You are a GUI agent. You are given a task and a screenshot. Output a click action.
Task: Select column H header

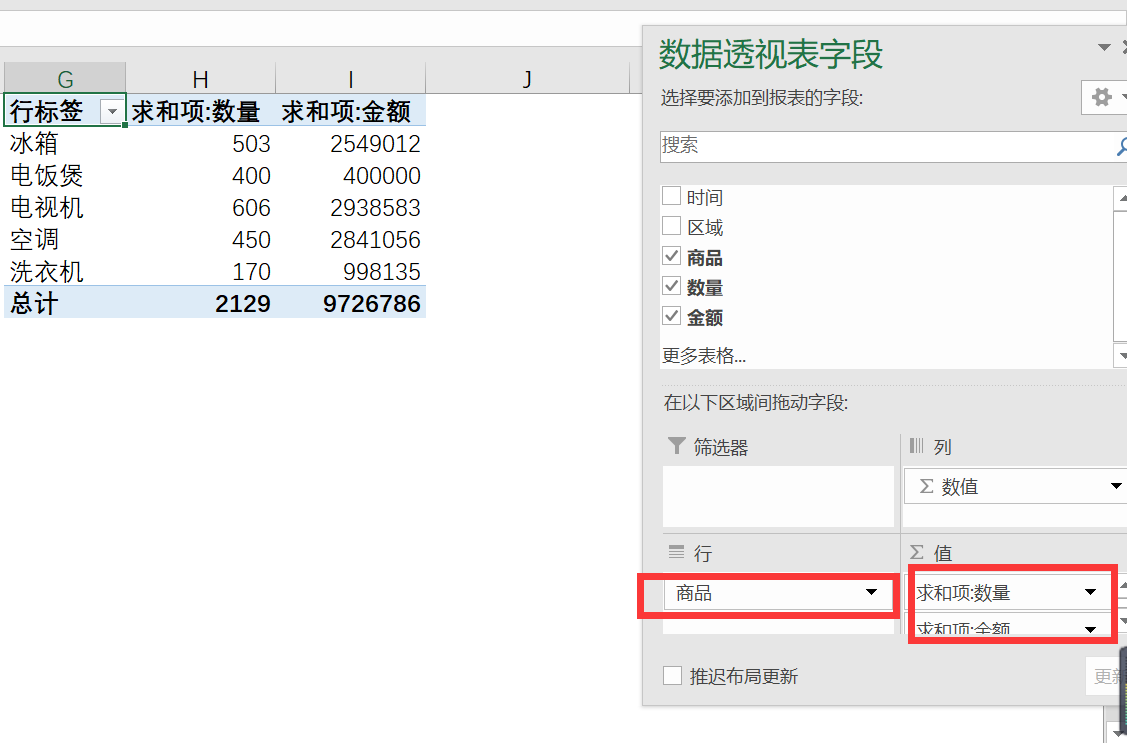201,78
